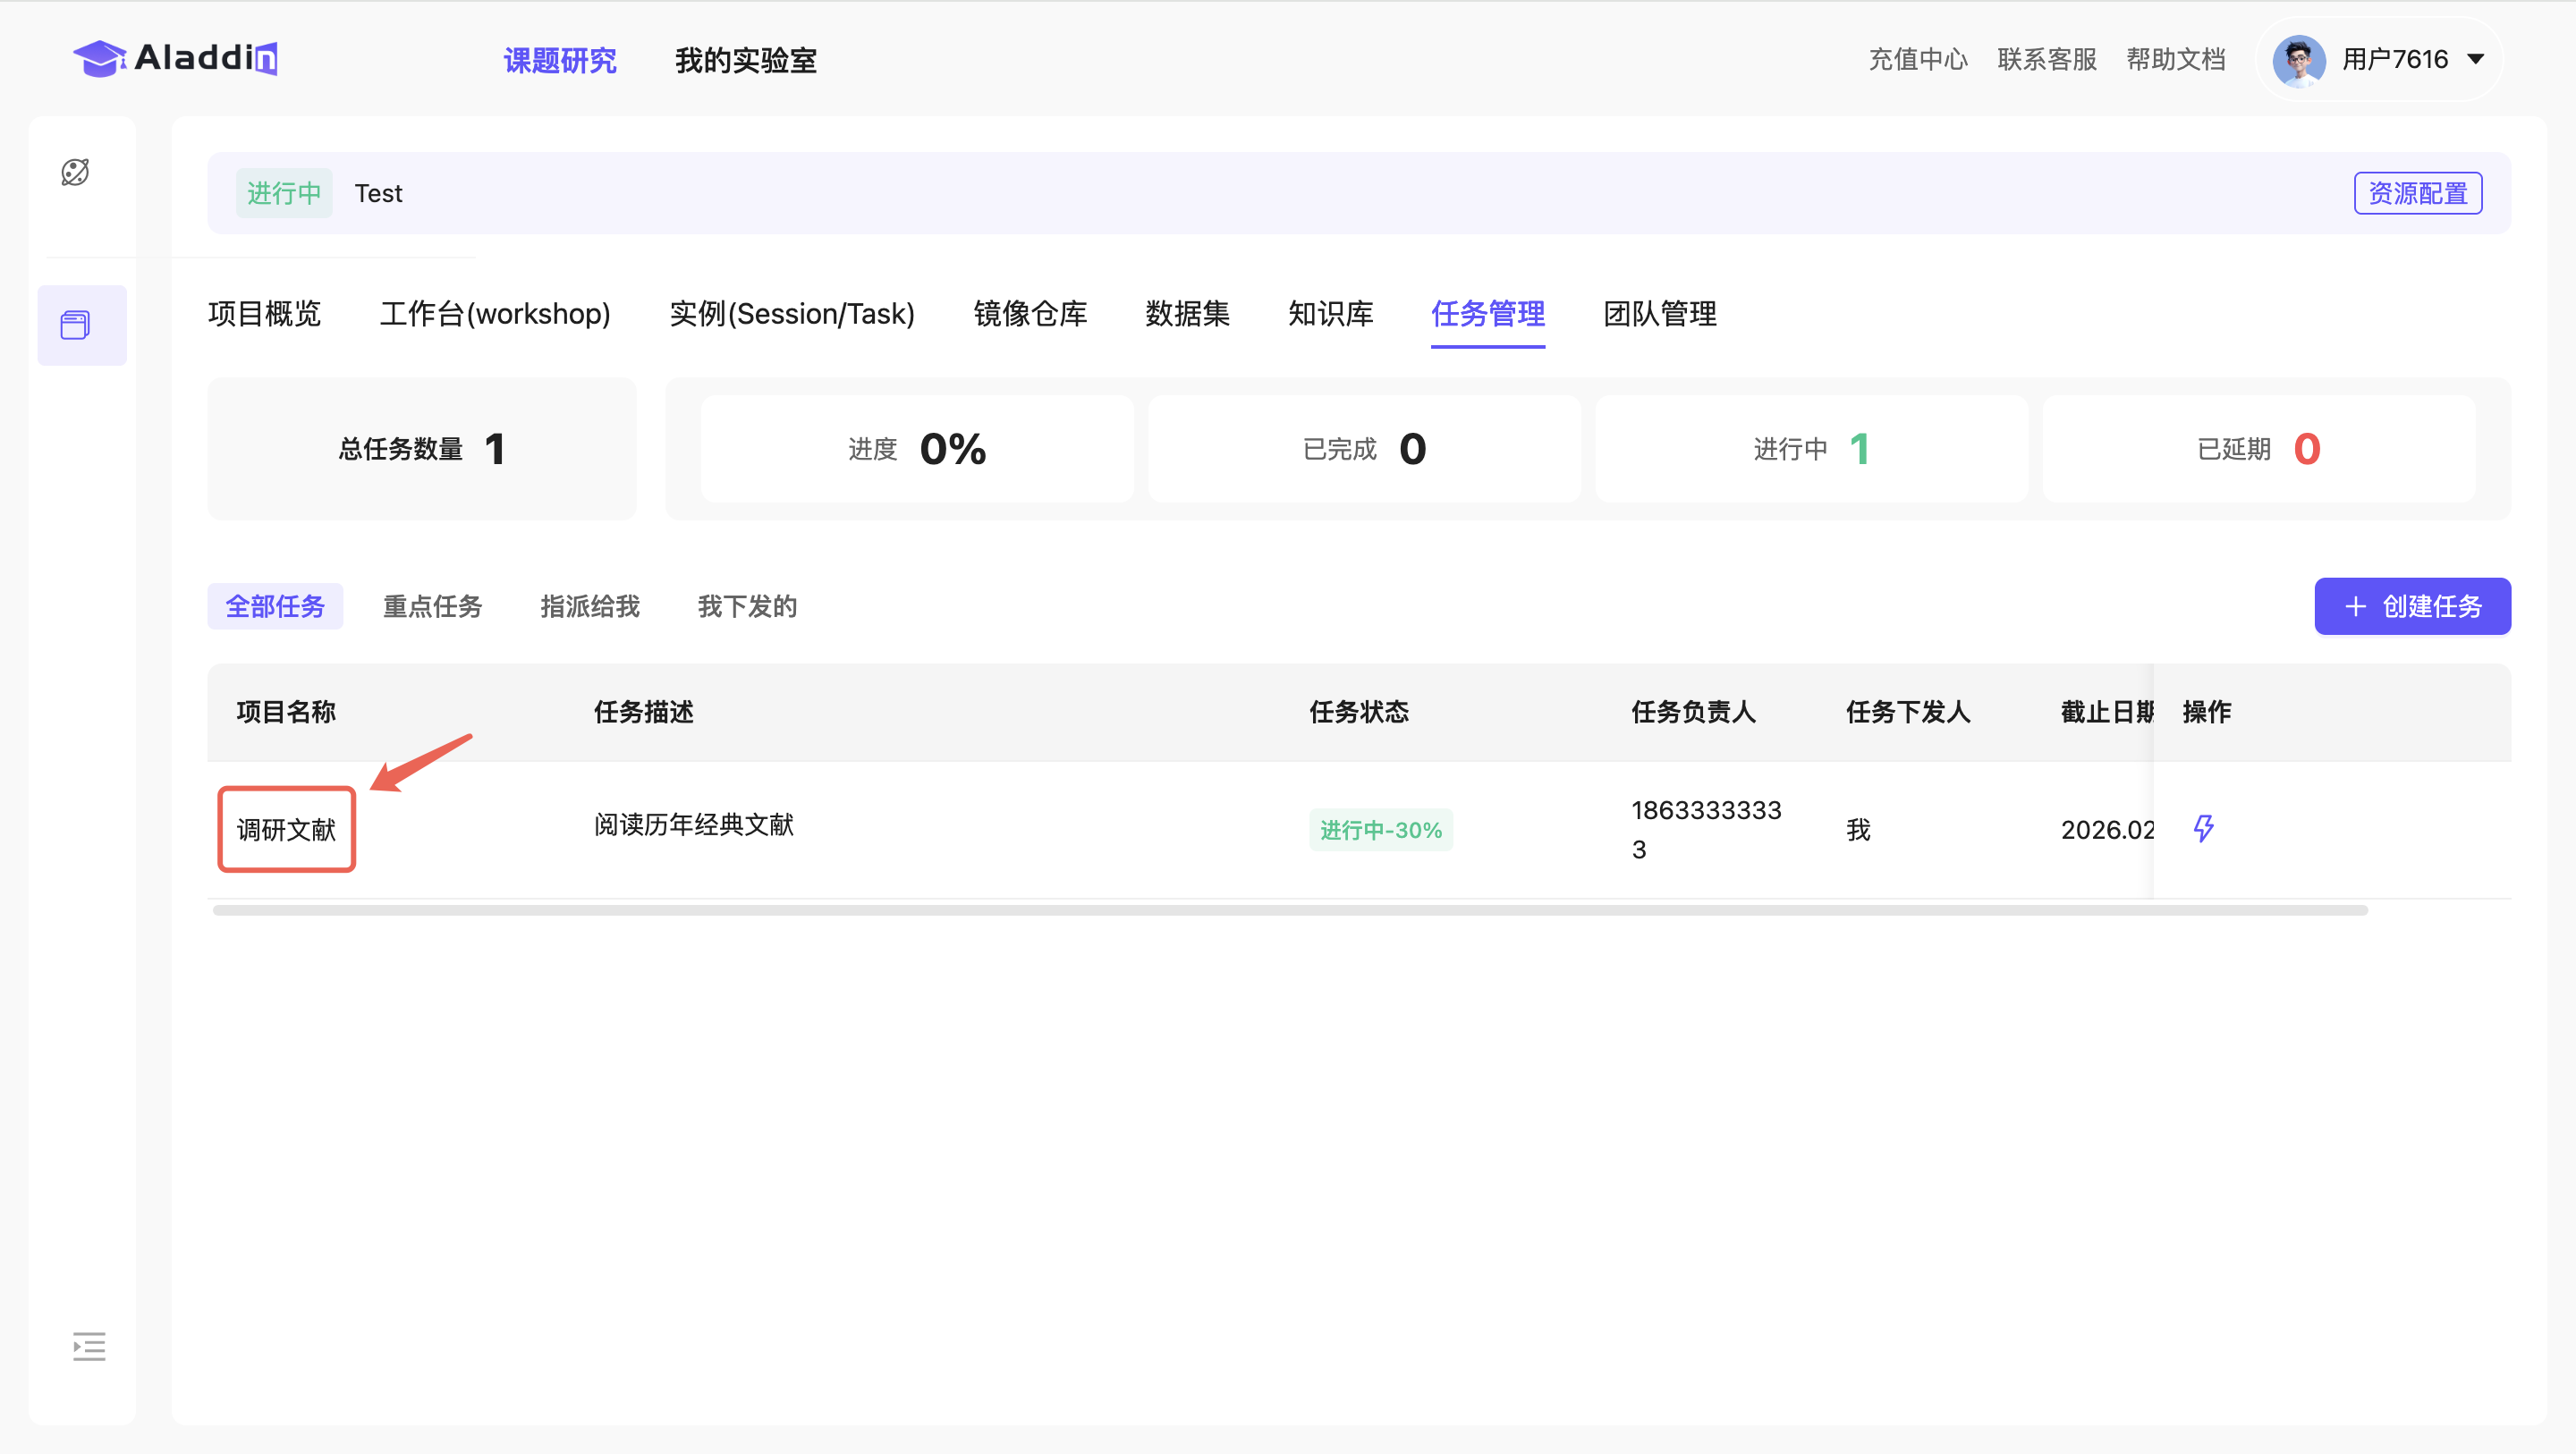
Task: Go to 实例(Session/Task) tab
Action: [791, 313]
